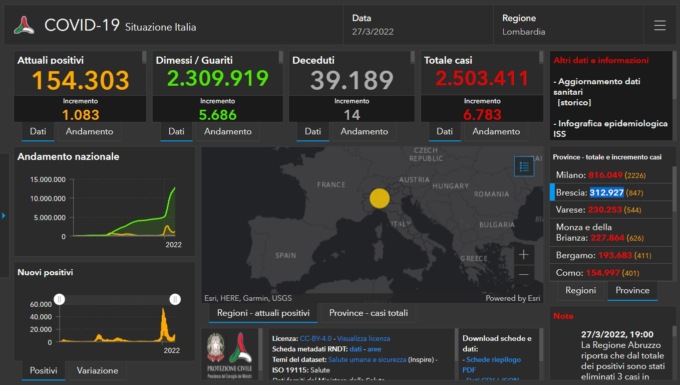Download the Schede riepilogo PDF
The height and width of the screenshot is (385, 680).
point(493,365)
